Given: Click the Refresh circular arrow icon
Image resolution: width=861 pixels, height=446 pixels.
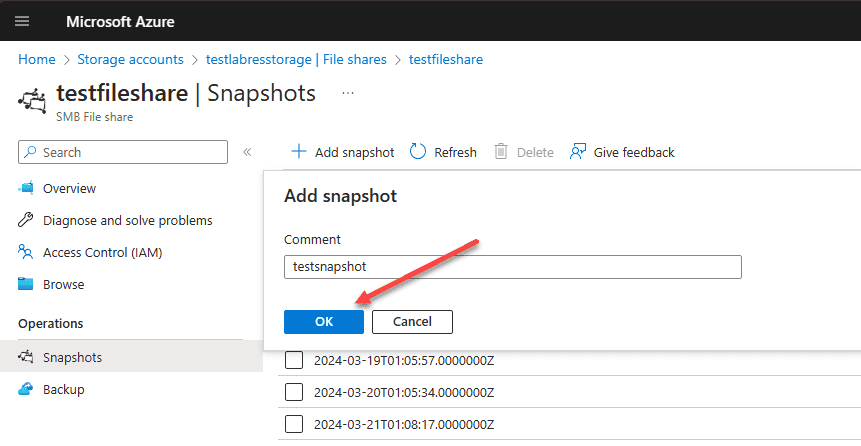Looking at the screenshot, I should (418, 152).
